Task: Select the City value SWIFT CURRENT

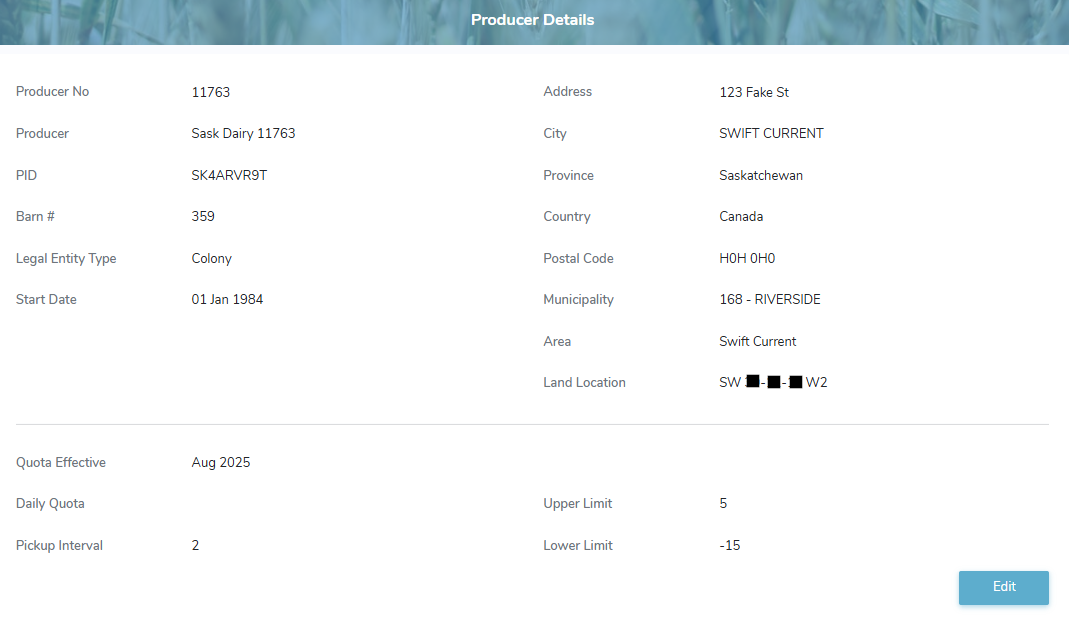Action: coord(771,133)
